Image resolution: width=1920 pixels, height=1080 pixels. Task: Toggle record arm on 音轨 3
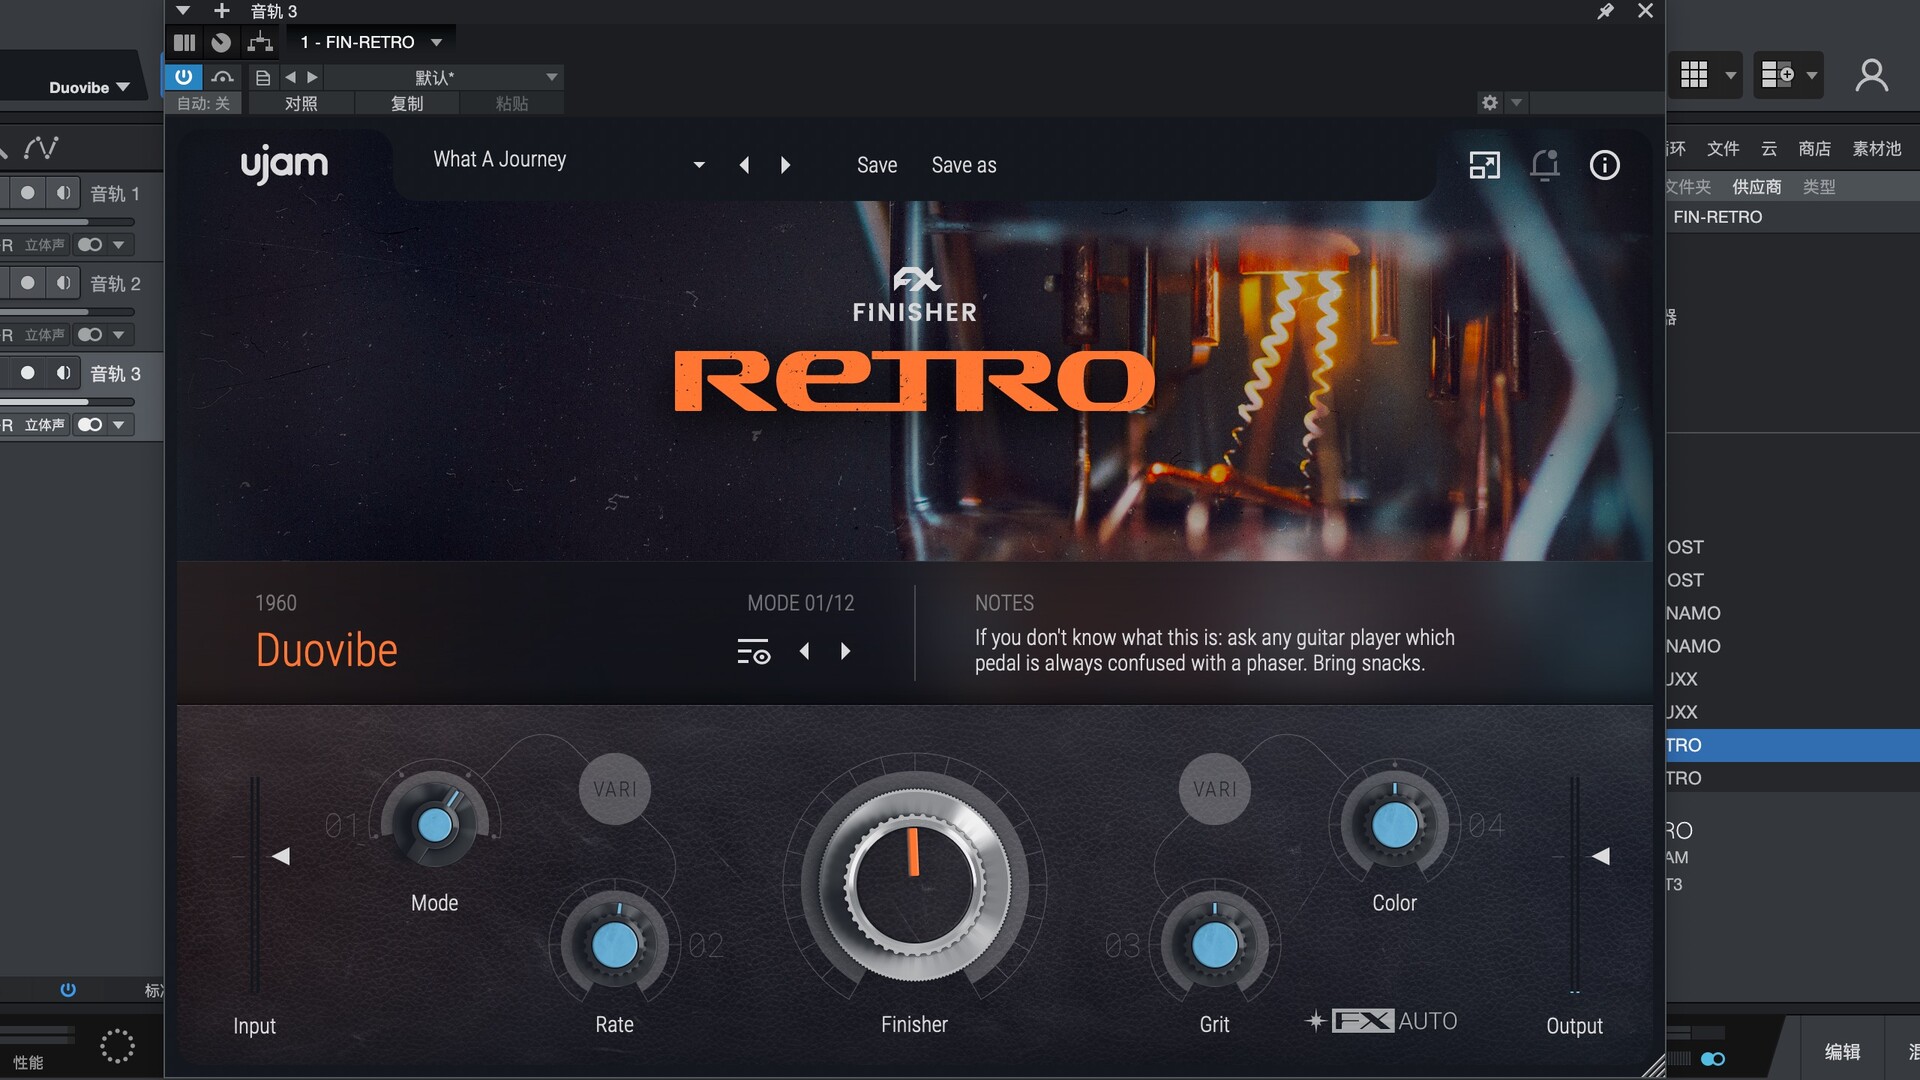click(27, 373)
